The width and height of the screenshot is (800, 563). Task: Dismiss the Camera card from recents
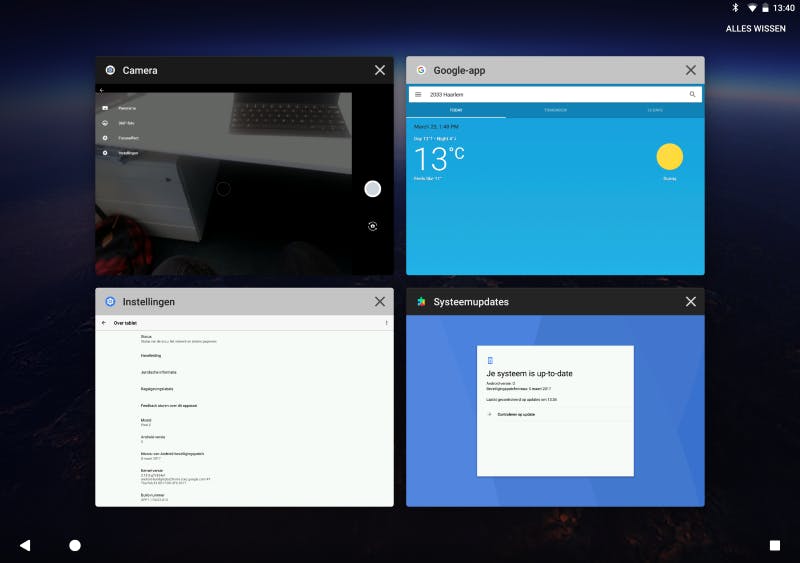(380, 70)
